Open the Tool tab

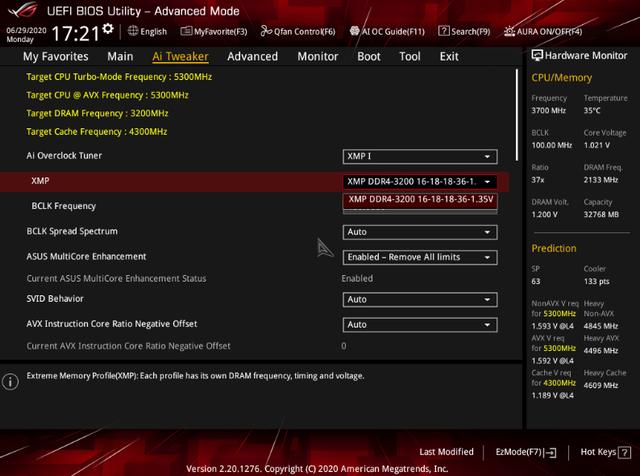pos(409,56)
